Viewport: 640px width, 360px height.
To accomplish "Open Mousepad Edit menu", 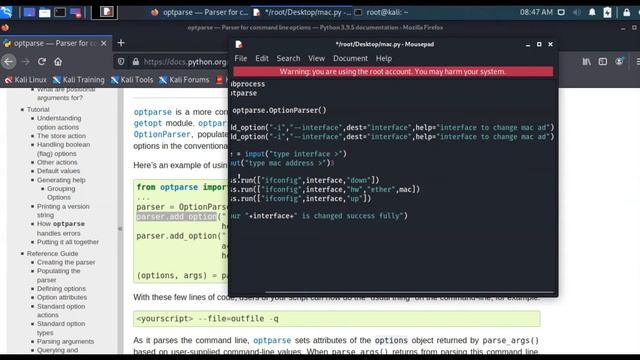I will [262, 58].
